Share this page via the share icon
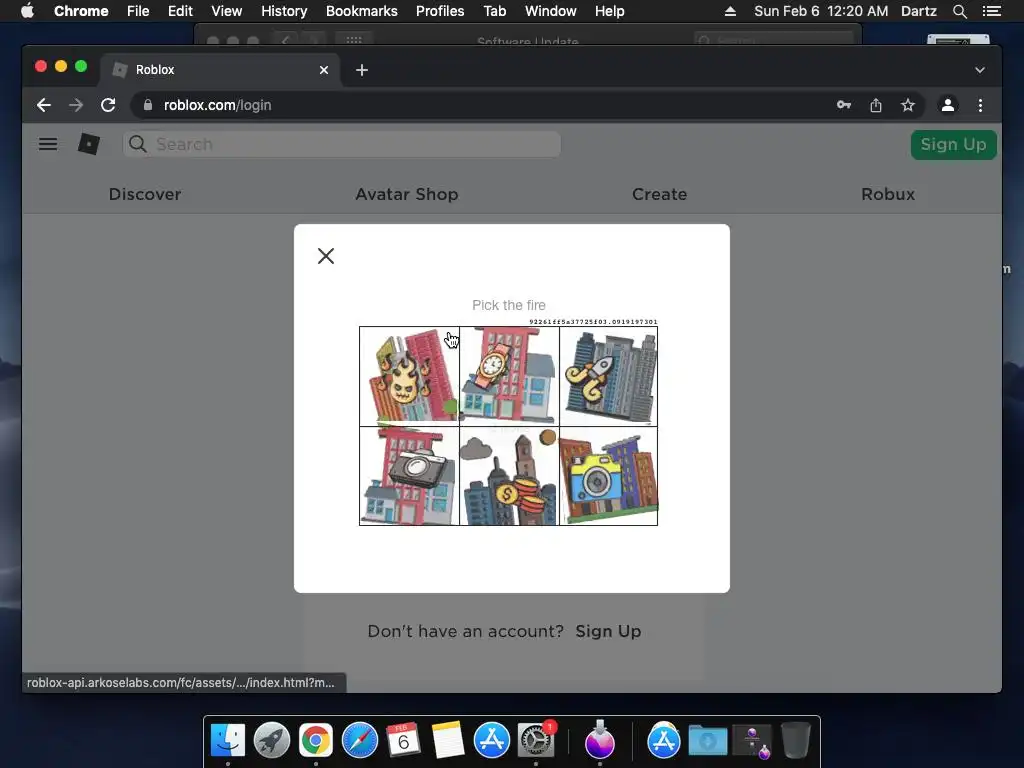Screen dimensions: 1024x768 [876, 105]
